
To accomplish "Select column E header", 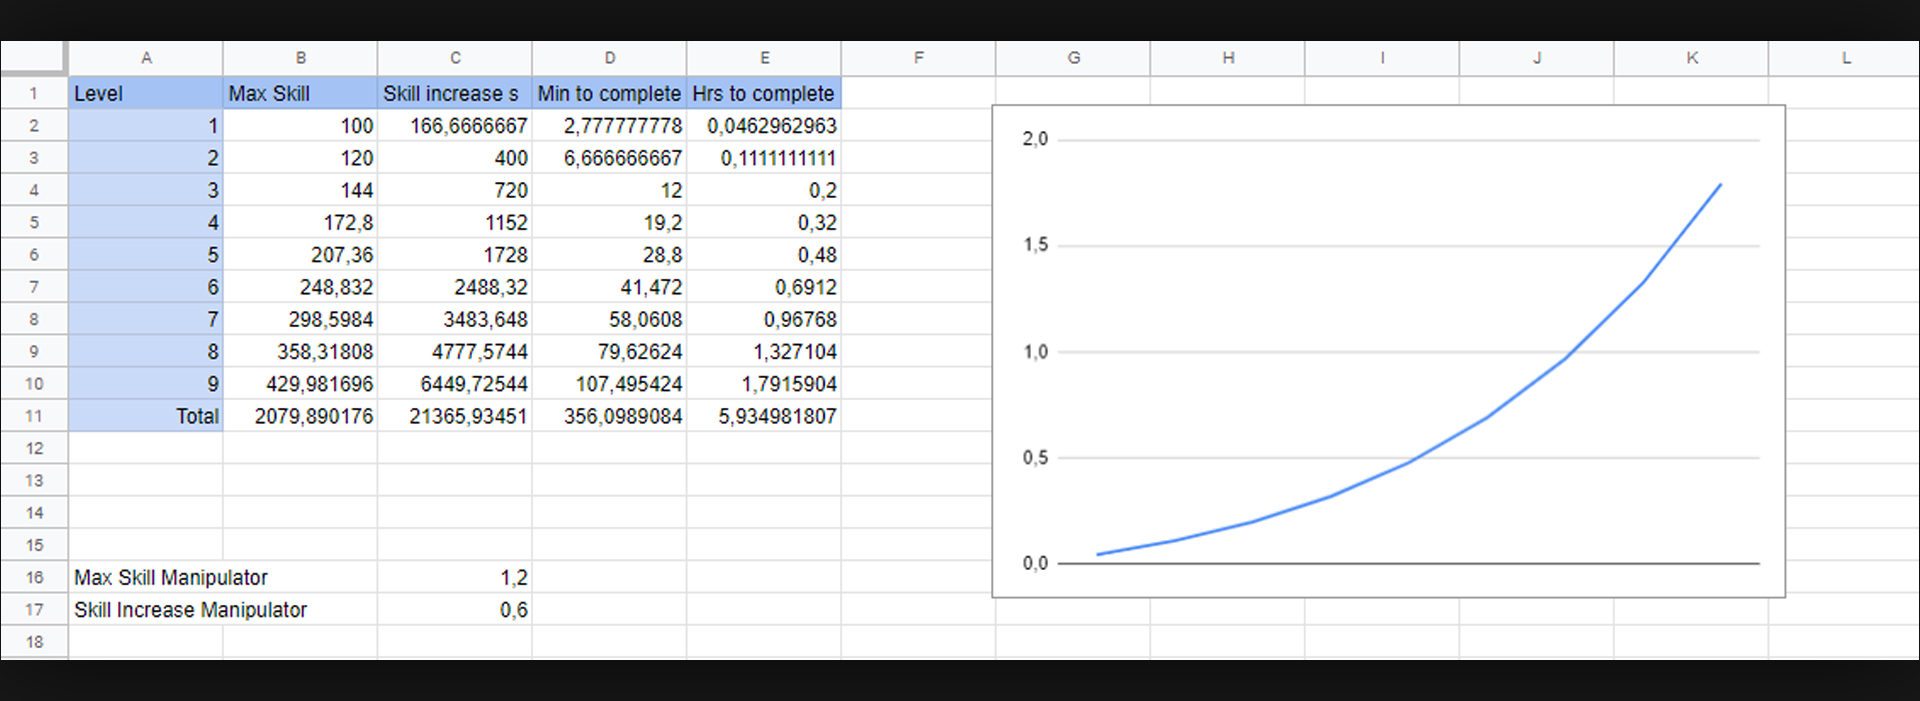I will [764, 58].
